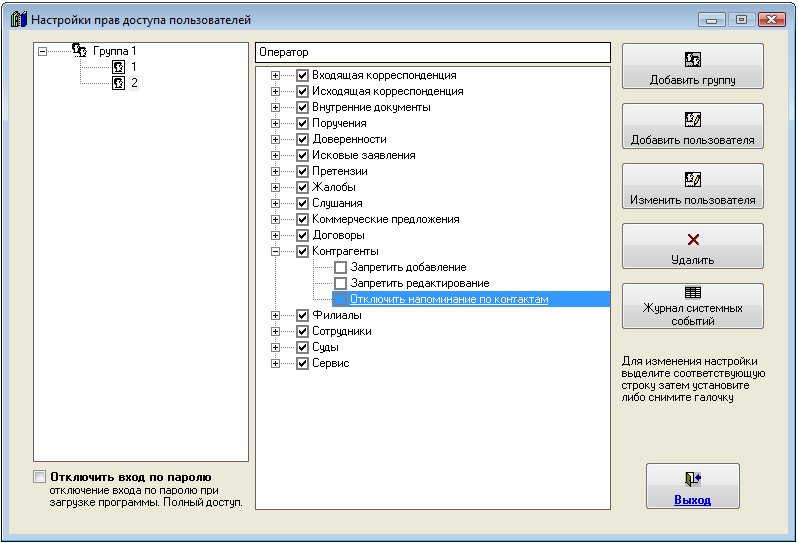Uncheck Поручения checkbox

pos(302,123)
